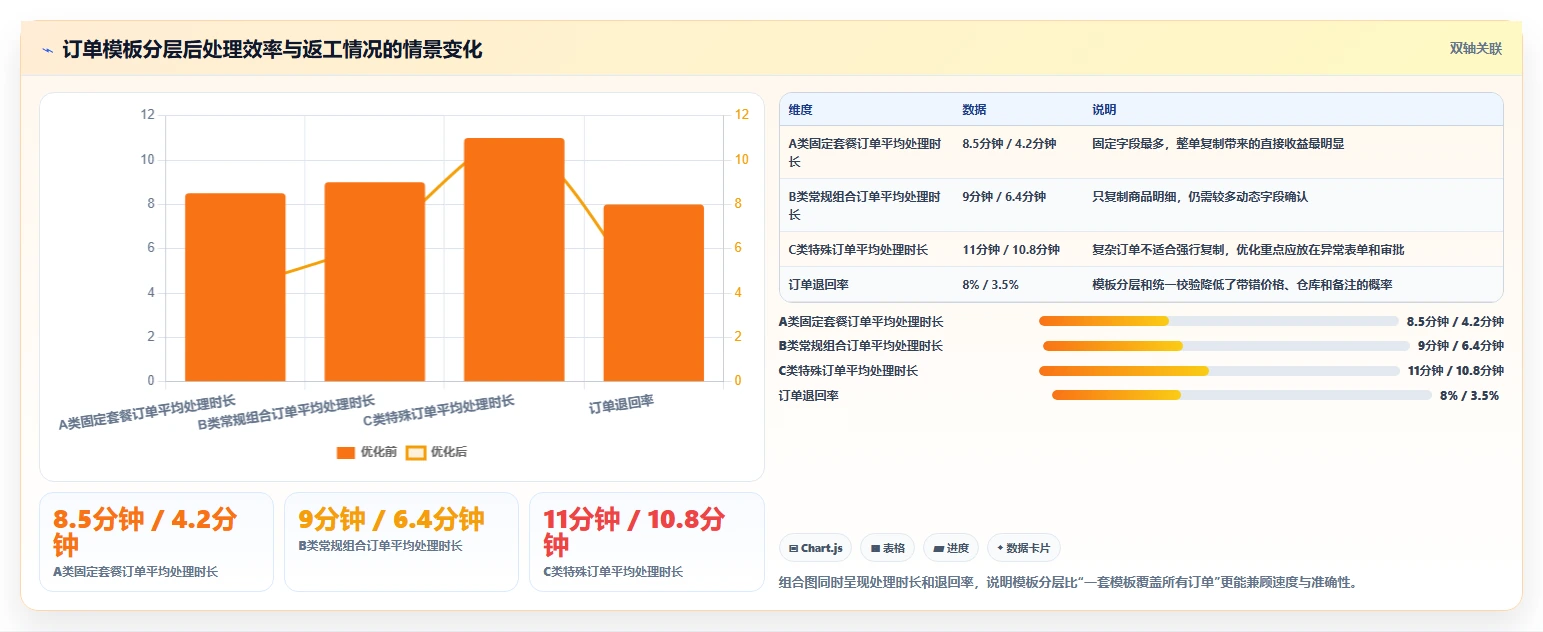Image resolution: width=1543 pixels, height=632 pixels.
Task: Select the 表格 tag
Action: 887,548
